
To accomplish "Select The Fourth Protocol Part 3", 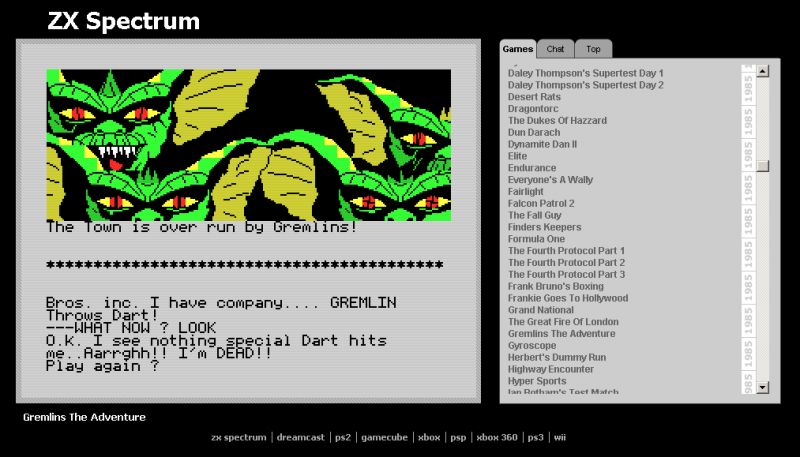I will point(566,274).
